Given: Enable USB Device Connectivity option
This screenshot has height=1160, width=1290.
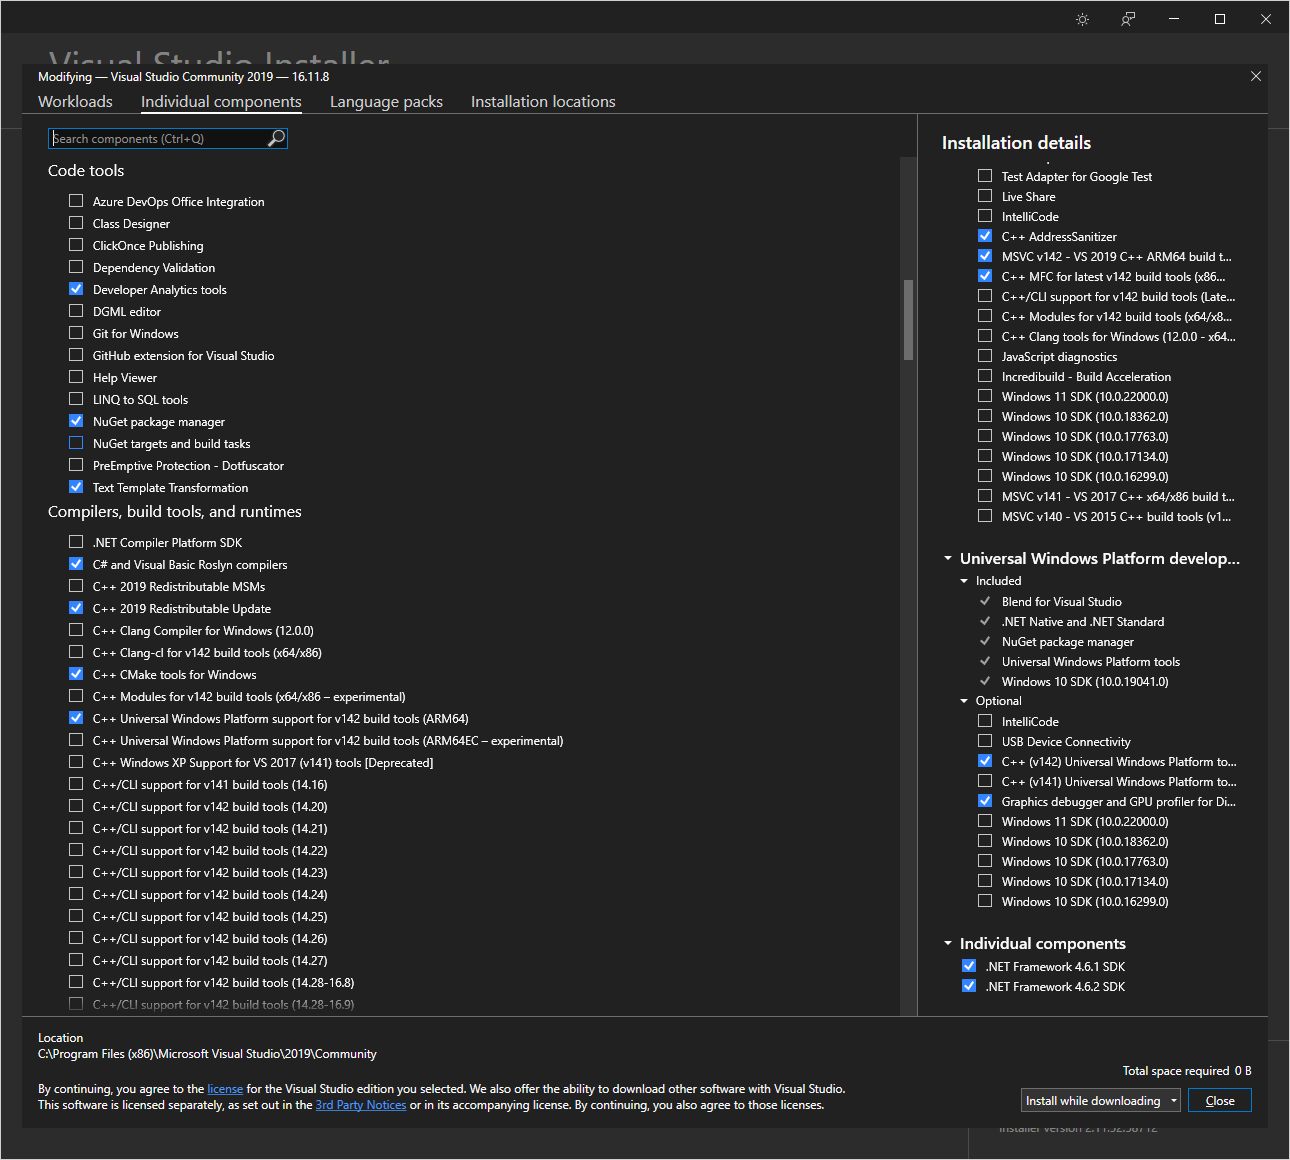Looking at the screenshot, I should 985,741.
